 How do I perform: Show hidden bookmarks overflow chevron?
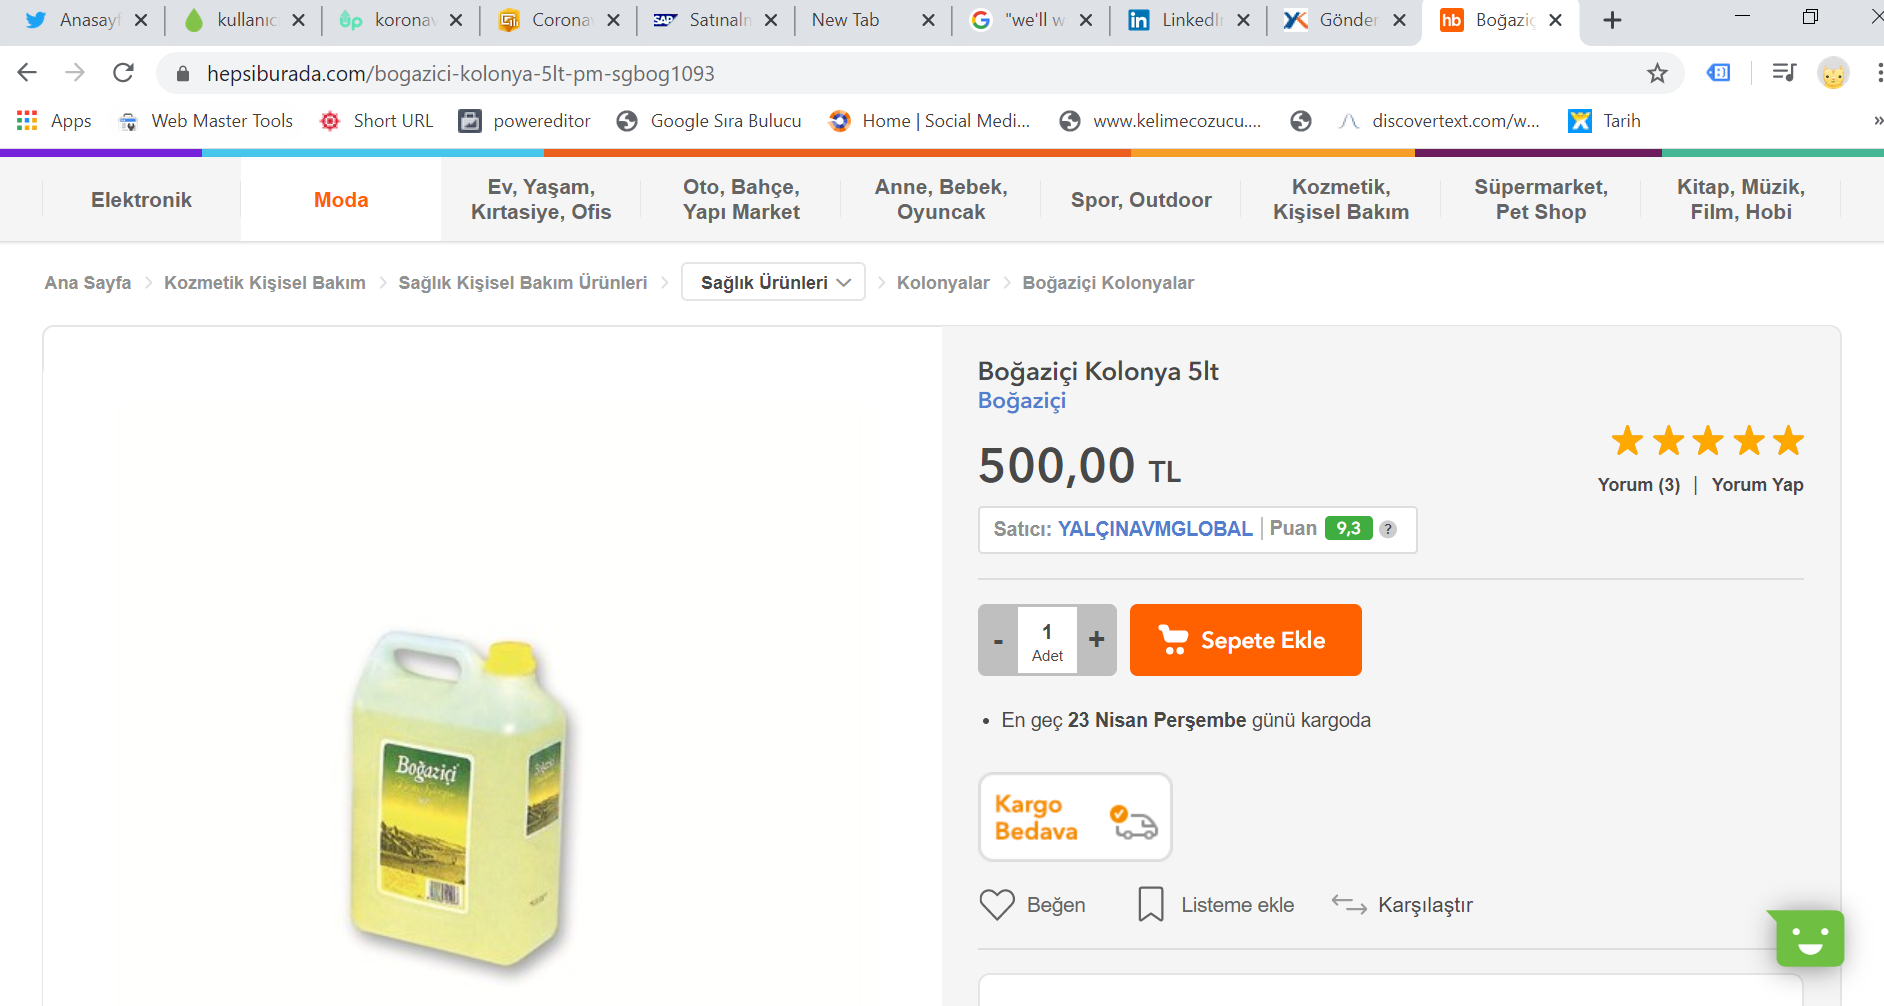click(1877, 121)
